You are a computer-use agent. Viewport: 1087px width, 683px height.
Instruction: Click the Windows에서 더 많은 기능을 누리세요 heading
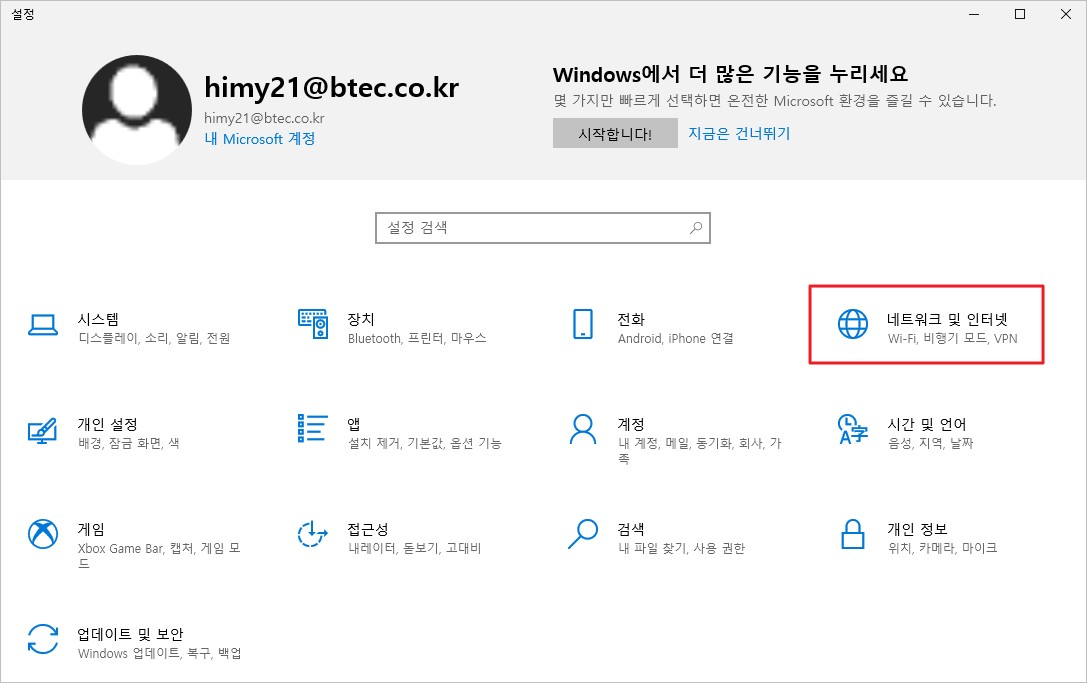[731, 74]
